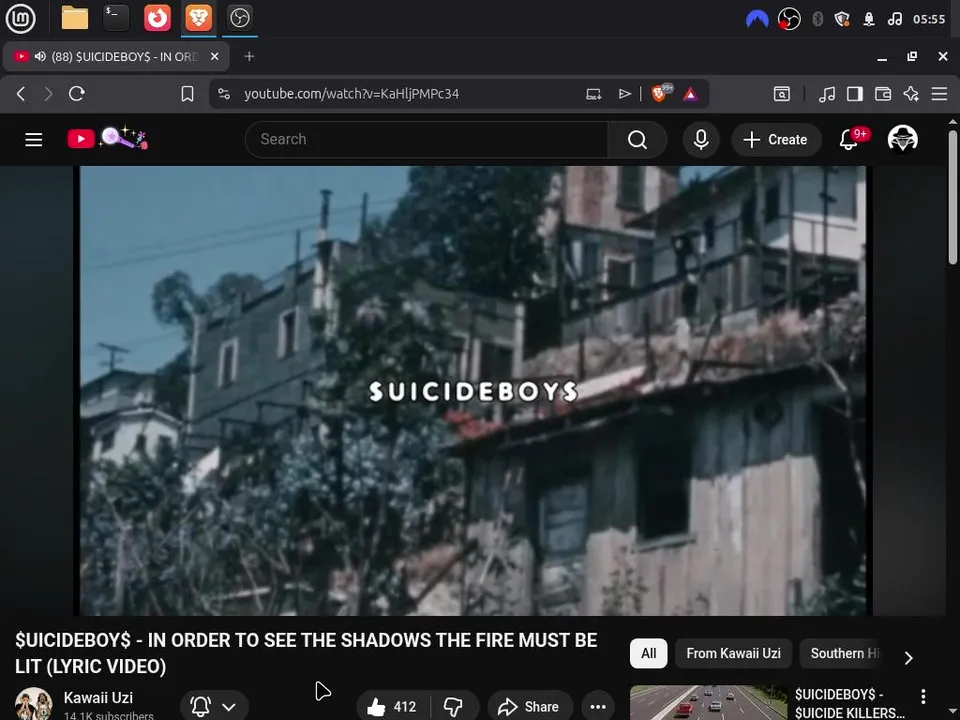Open the update manager shield icon
Viewport: 960px width, 720px height.
pyautogui.click(x=842, y=19)
